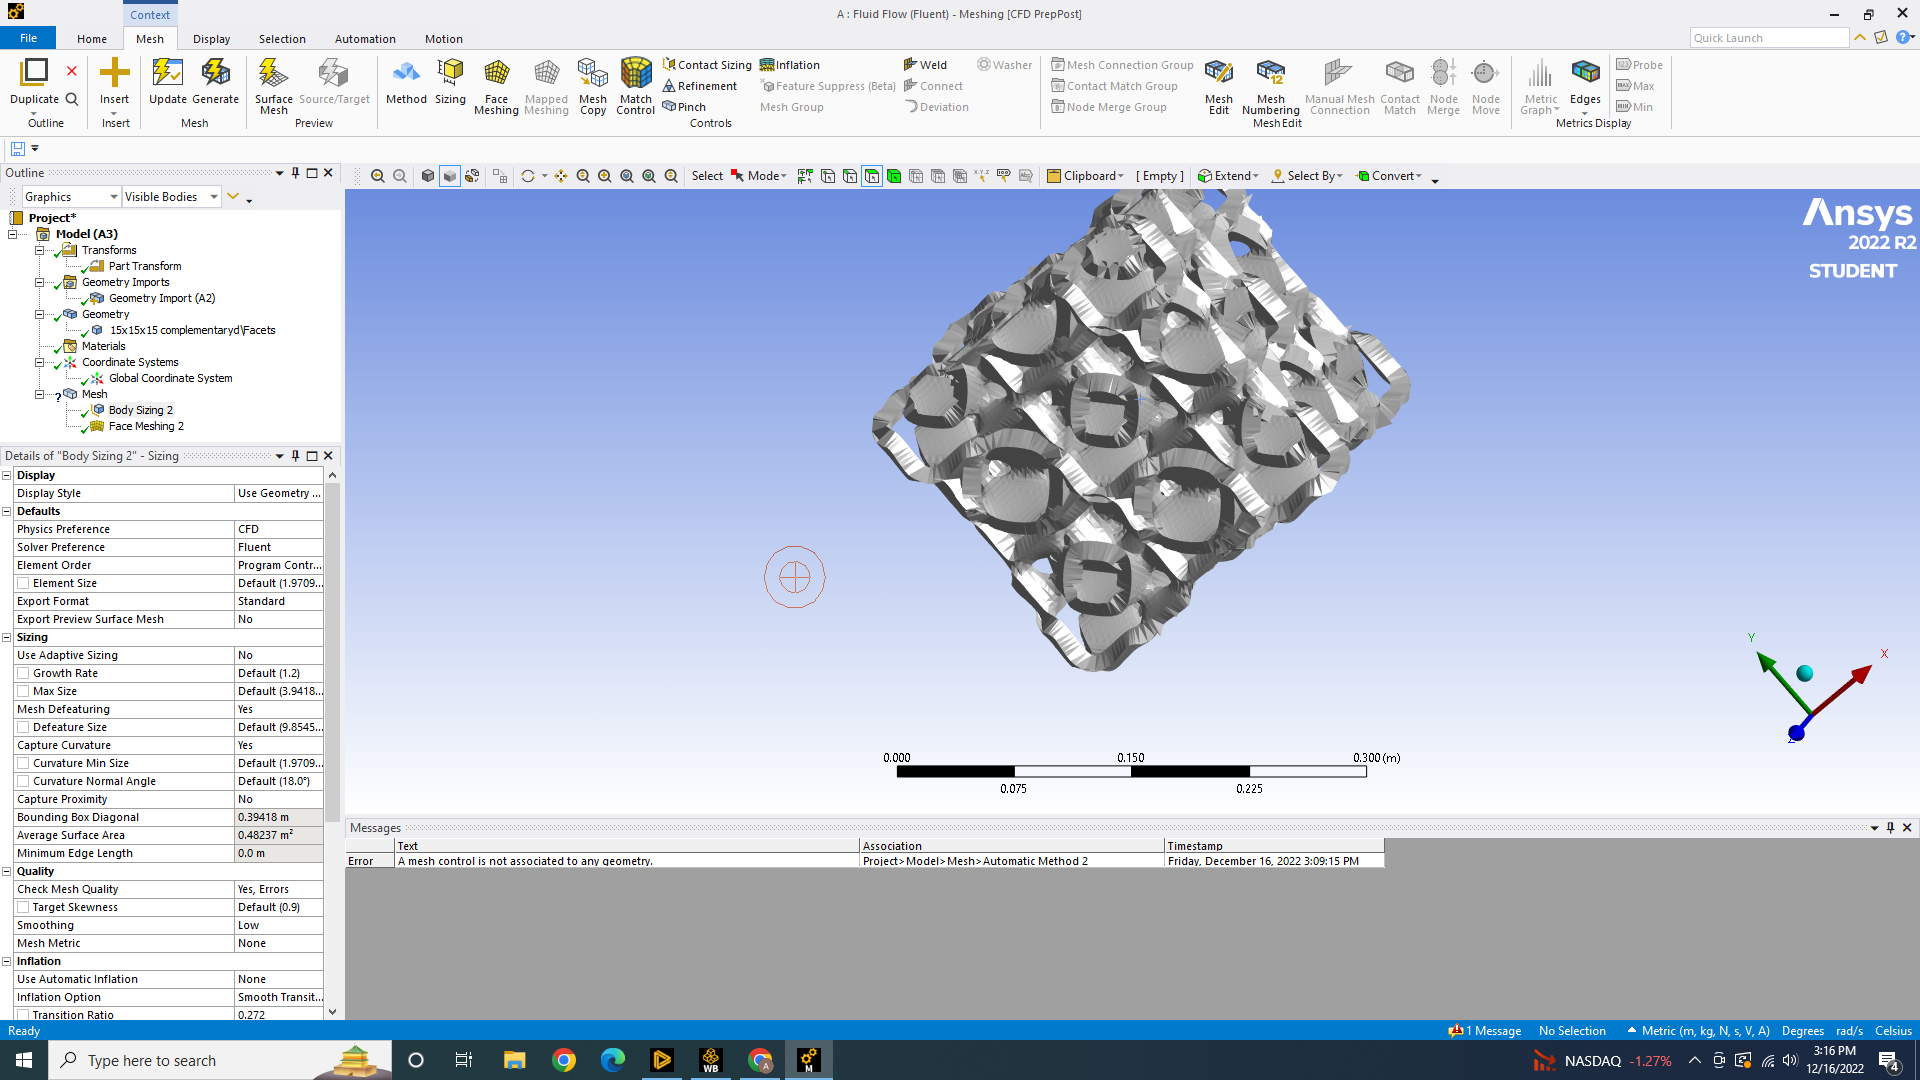Add an Inflation control
The image size is (1920, 1080).
790,65
